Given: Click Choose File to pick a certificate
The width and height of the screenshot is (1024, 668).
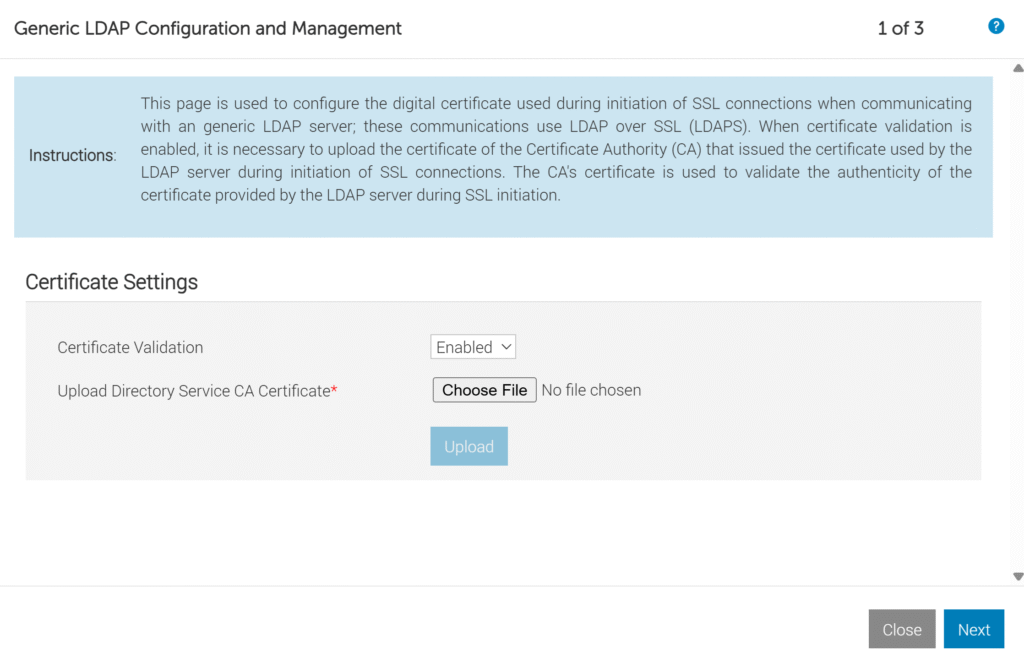Looking at the screenshot, I should click(x=484, y=390).
